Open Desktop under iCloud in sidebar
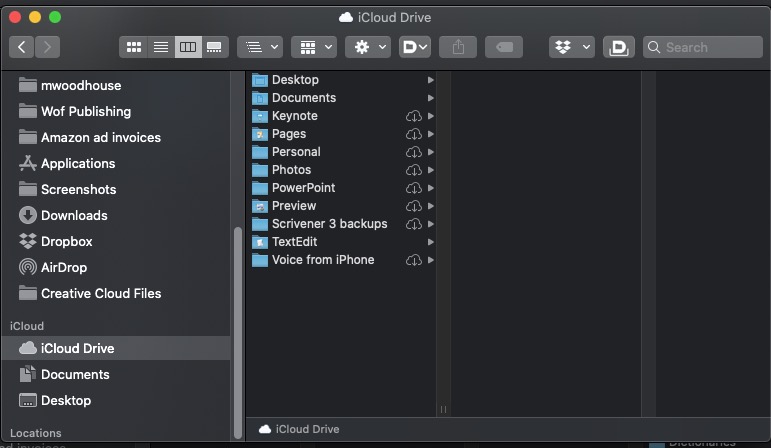 pyautogui.click(x=116, y=400)
